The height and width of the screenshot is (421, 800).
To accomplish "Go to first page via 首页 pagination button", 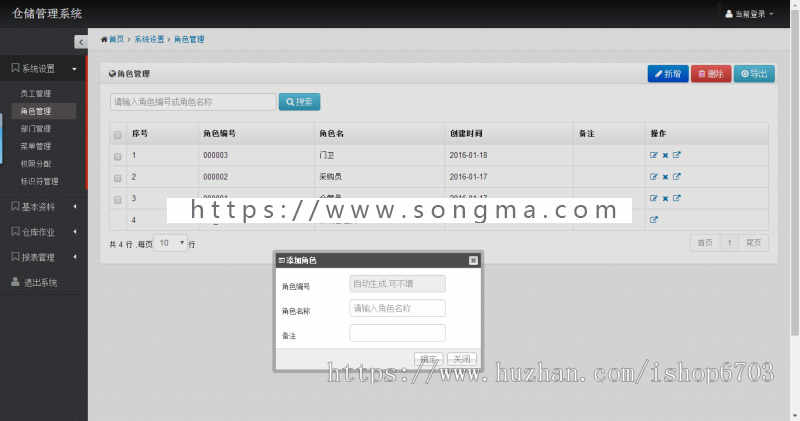I will [705, 243].
